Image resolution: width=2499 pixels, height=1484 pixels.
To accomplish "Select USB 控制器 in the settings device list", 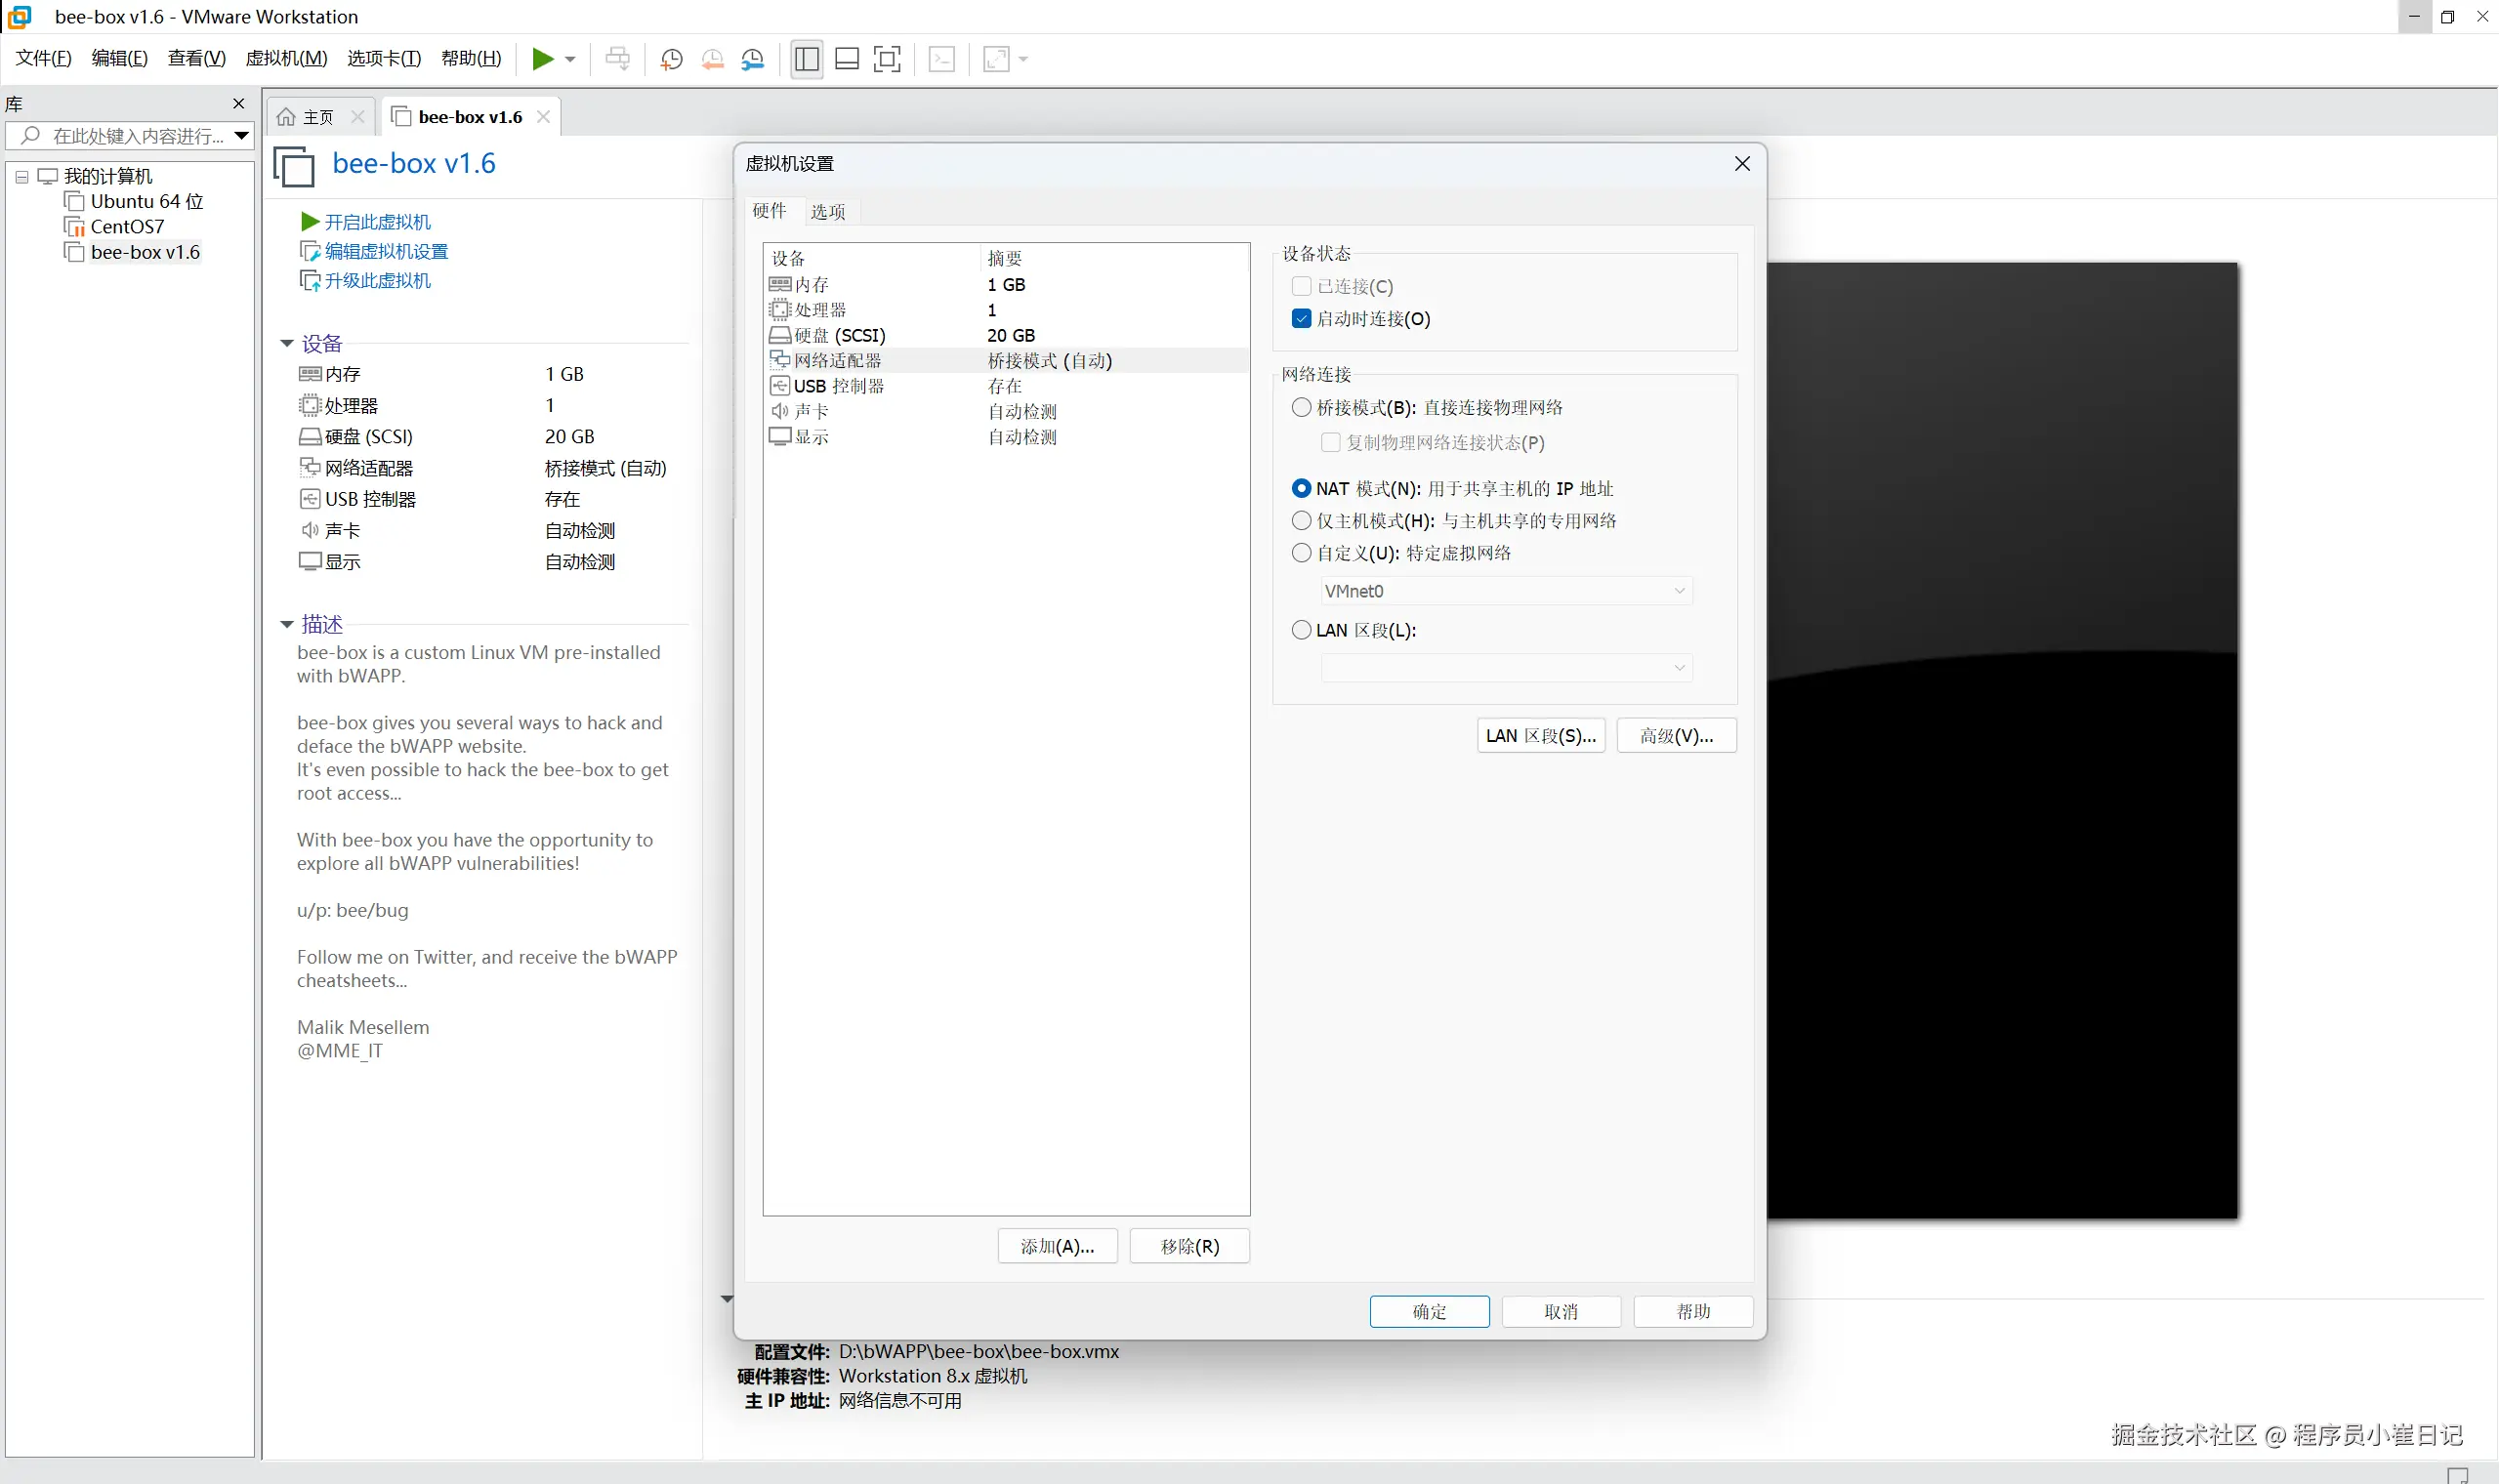I will pyautogui.click(x=838, y=386).
